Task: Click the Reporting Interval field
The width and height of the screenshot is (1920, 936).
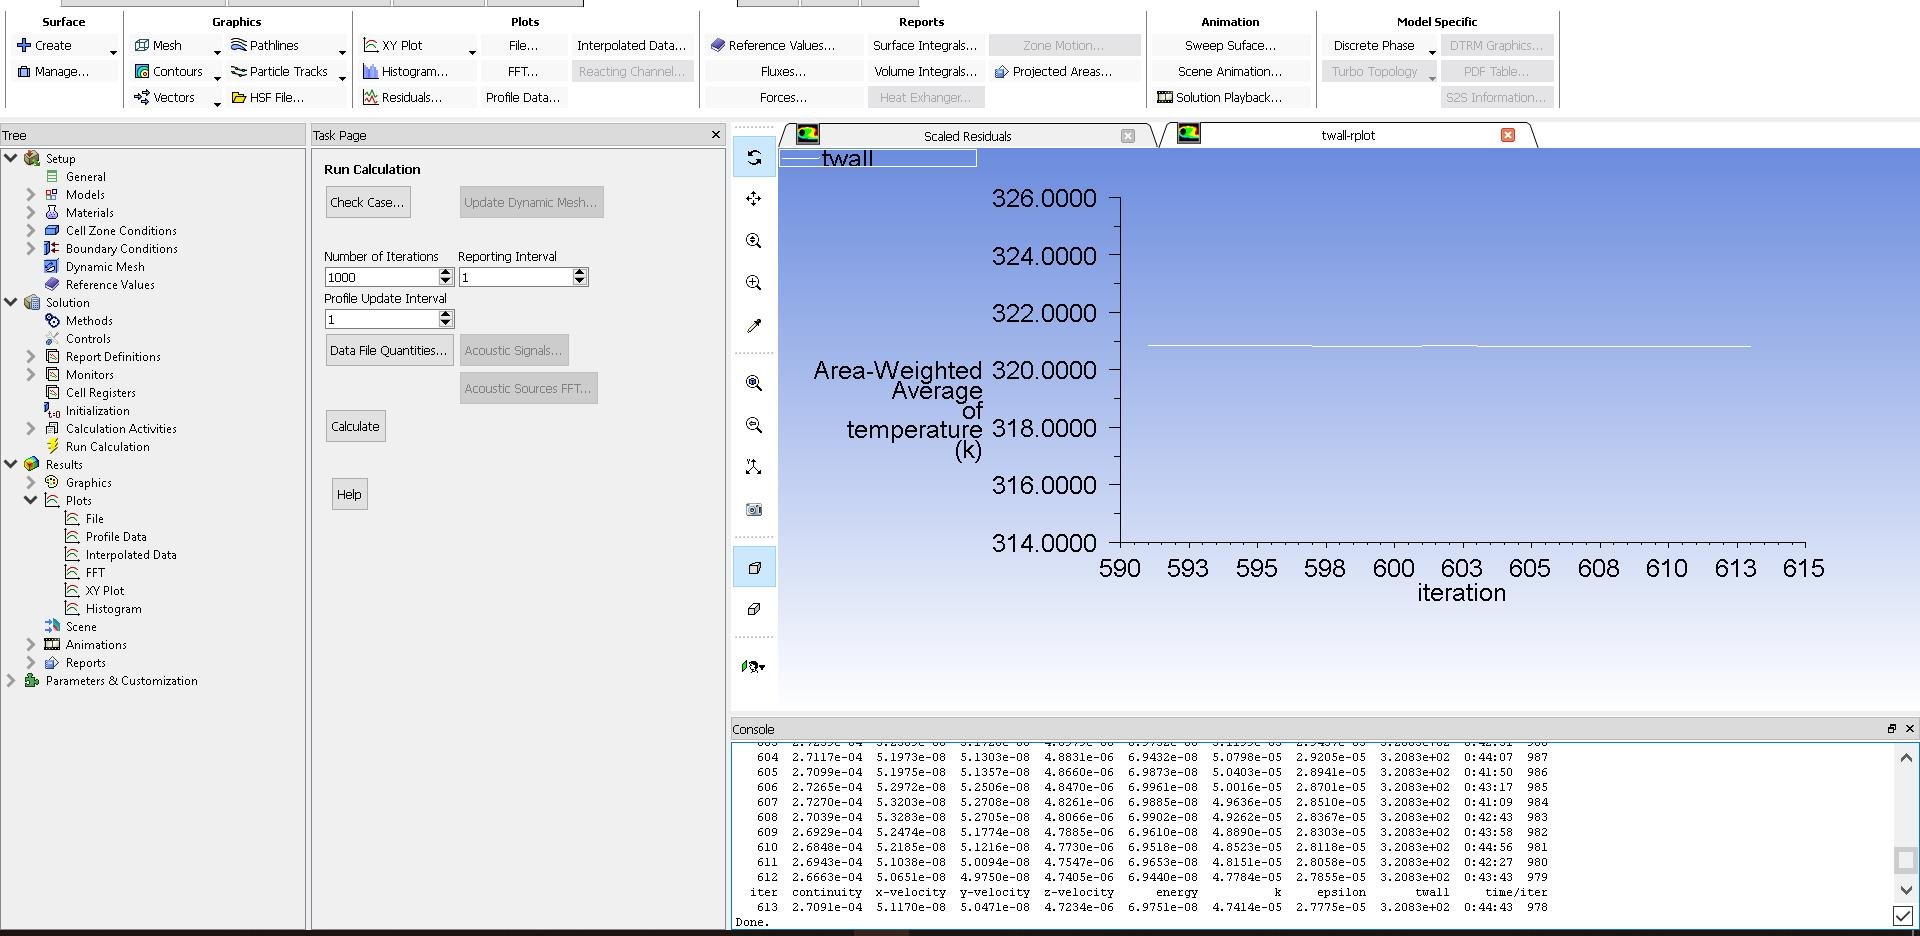Action: (515, 277)
